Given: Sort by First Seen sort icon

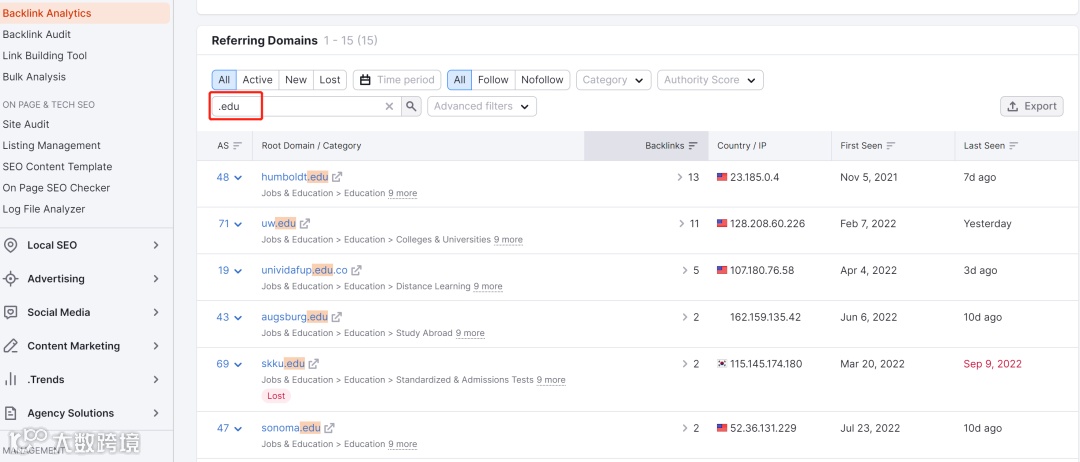Looking at the screenshot, I should pyautogui.click(x=891, y=146).
